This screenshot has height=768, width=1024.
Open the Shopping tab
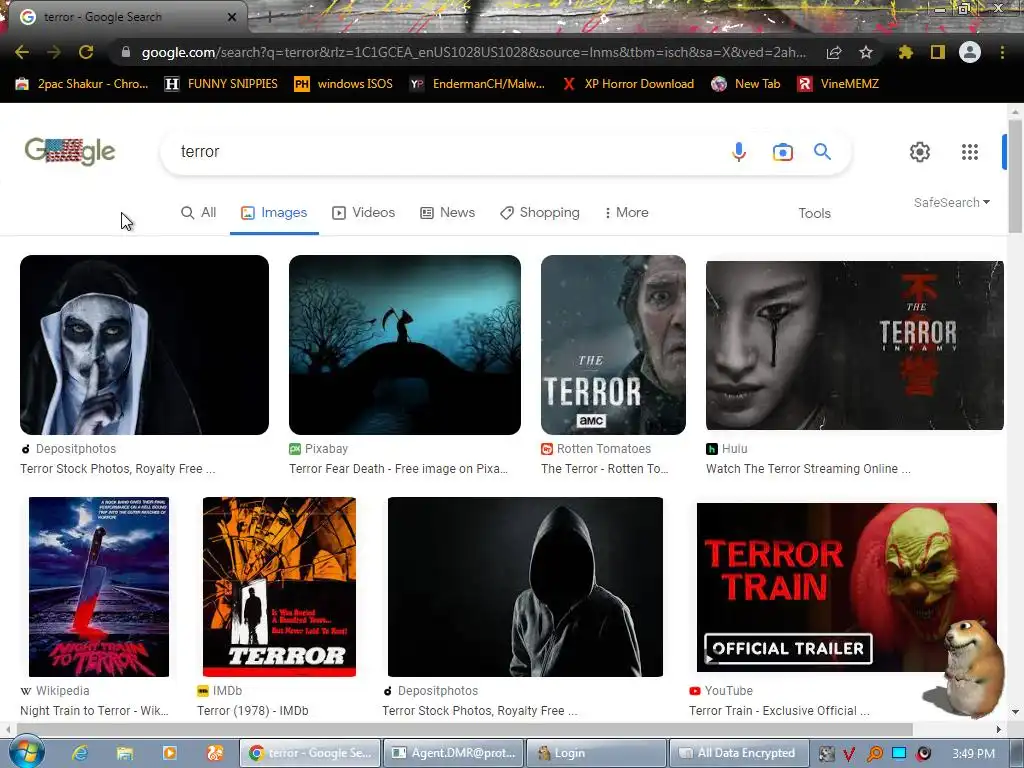tap(539, 212)
